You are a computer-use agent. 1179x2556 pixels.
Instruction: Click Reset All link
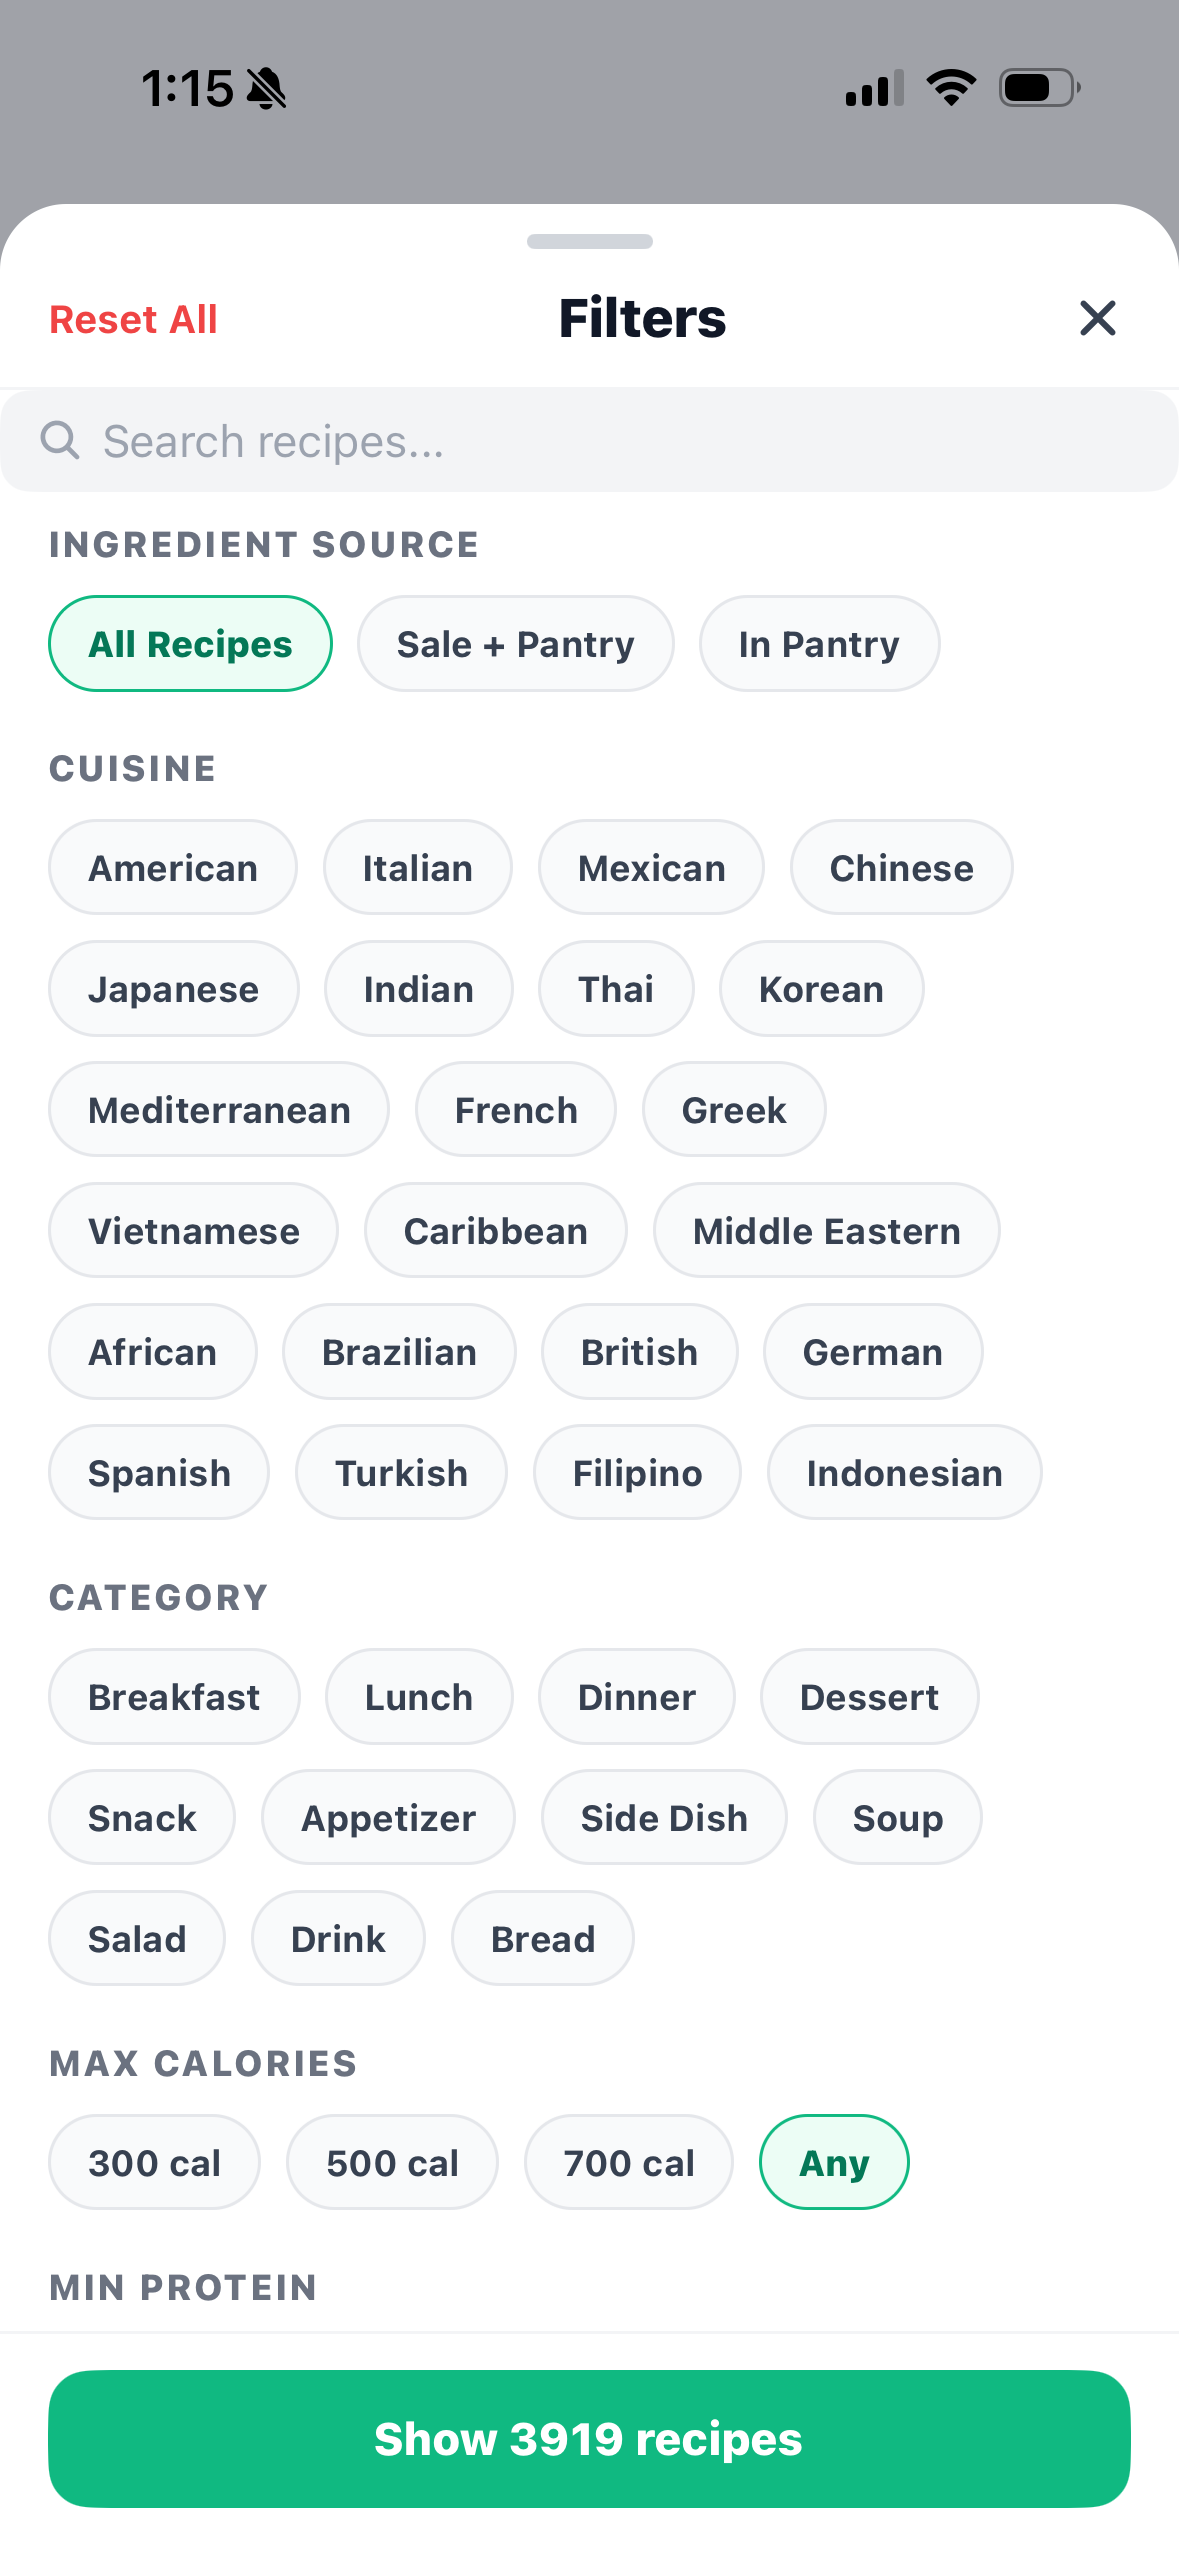tap(134, 320)
